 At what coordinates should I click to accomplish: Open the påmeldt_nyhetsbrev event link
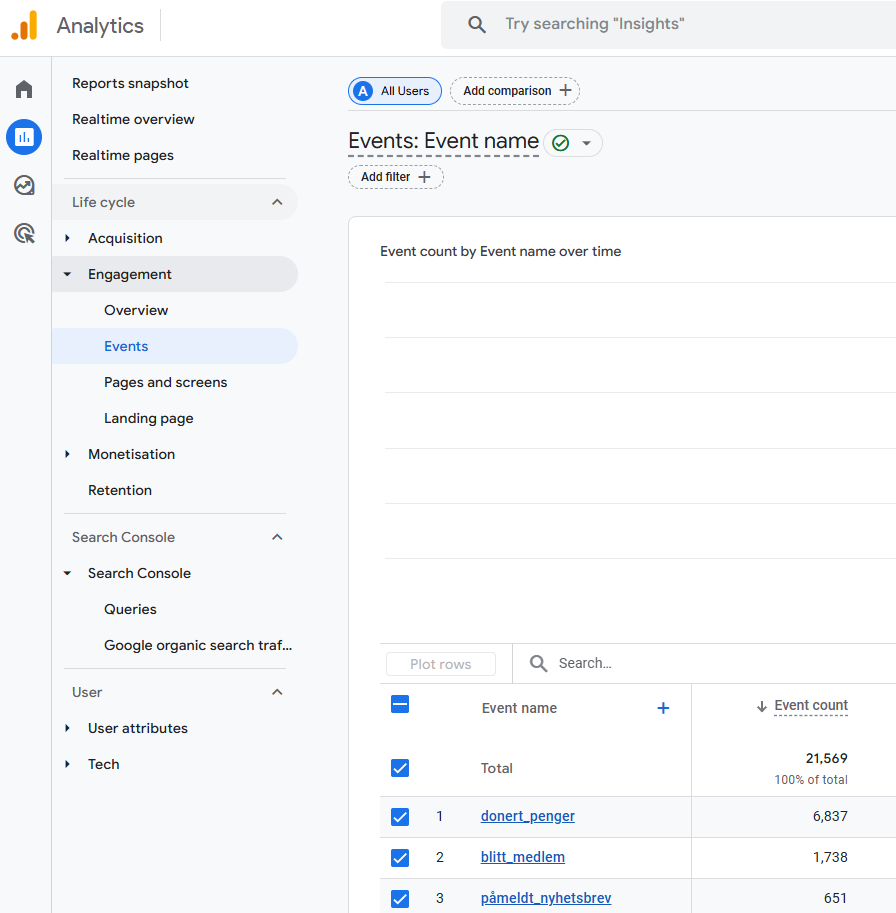[545, 898]
